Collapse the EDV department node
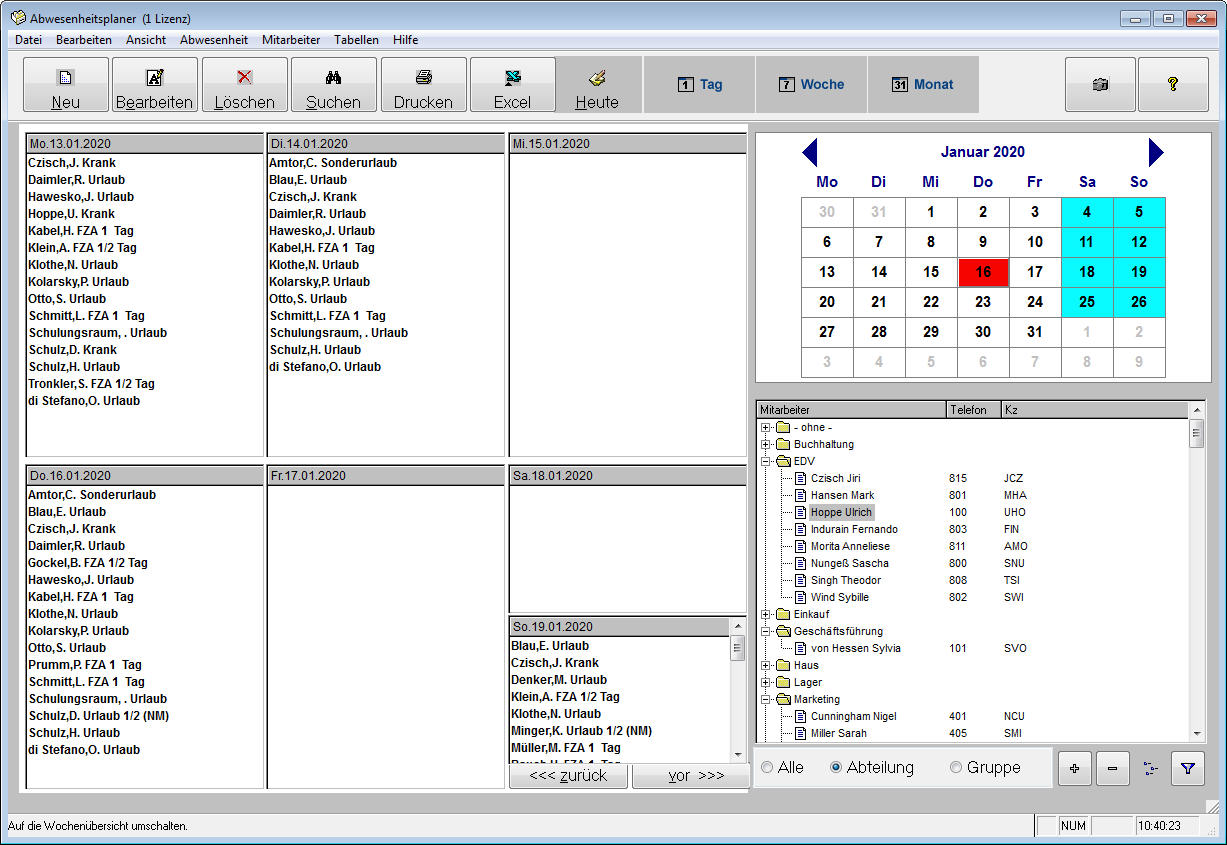This screenshot has width=1227, height=845. (766, 461)
